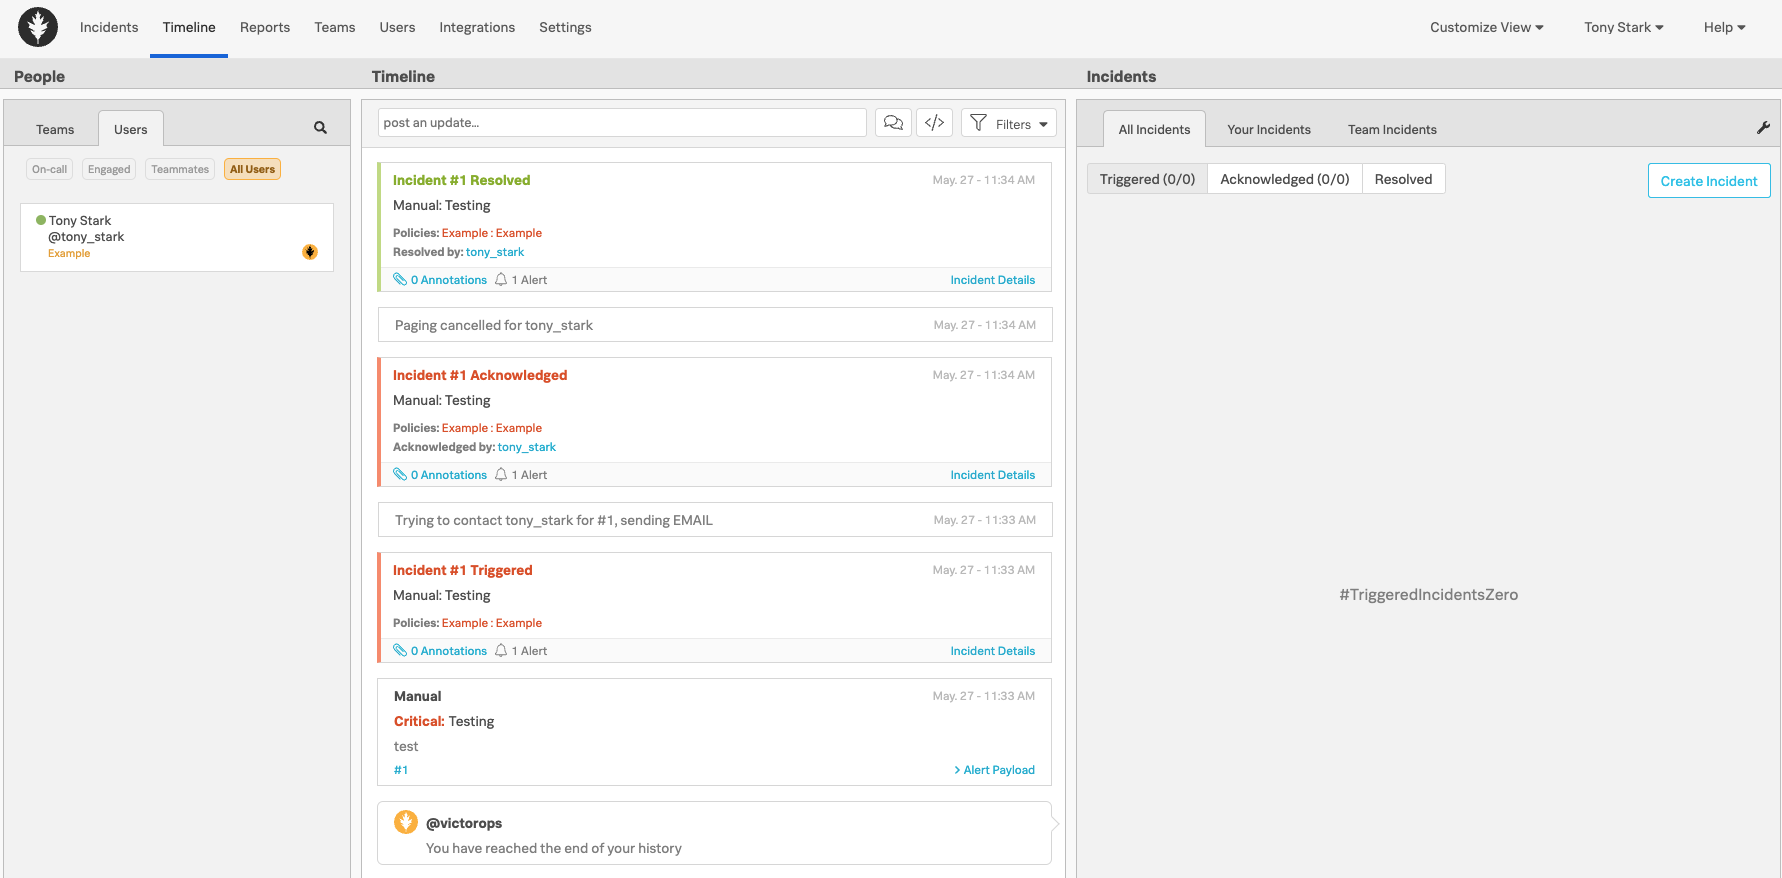This screenshot has height=878, width=1782.
Task: Open Incident Details for the Triggered incident
Action: 993,651
